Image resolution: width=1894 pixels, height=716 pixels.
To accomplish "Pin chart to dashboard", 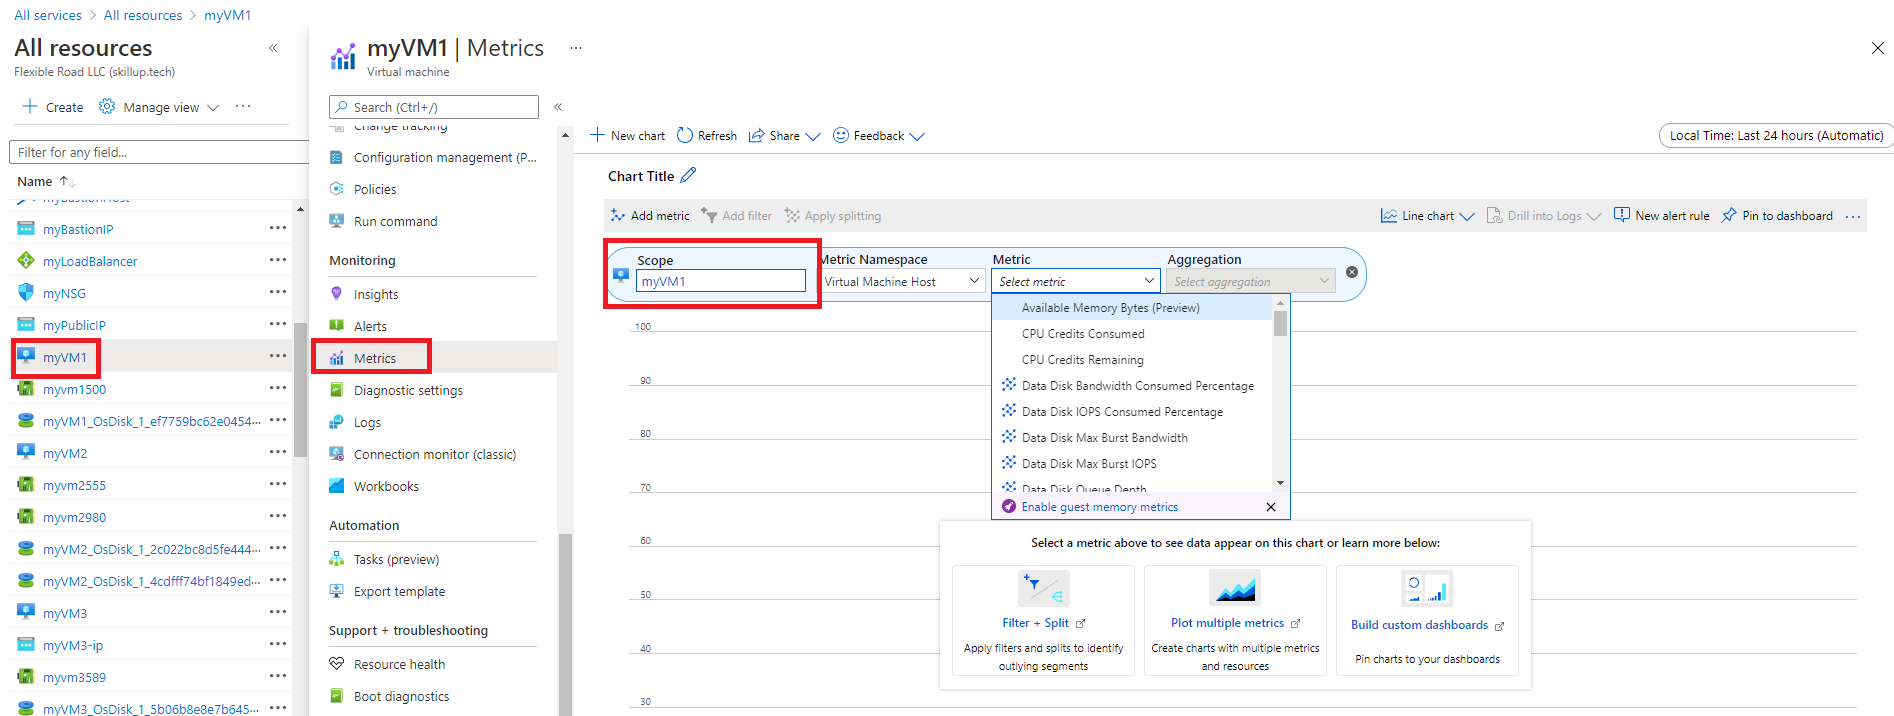I will (x=1777, y=216).
